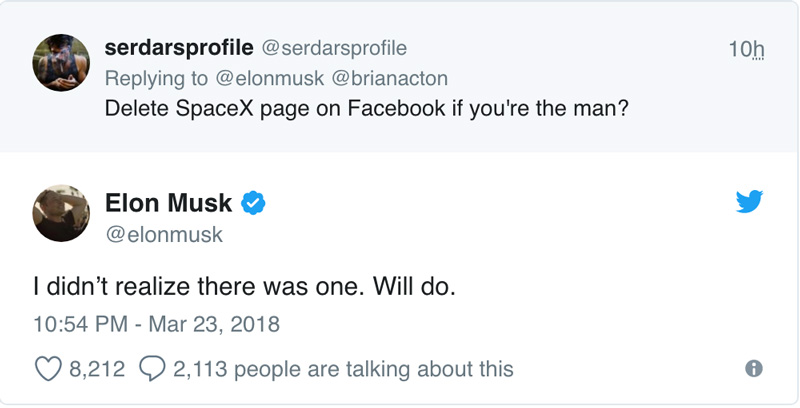This screenshot has width=800, height=408.
Task: Click the @elonmusk handle under Elon Musk
Action: click(x=164, y=234)
